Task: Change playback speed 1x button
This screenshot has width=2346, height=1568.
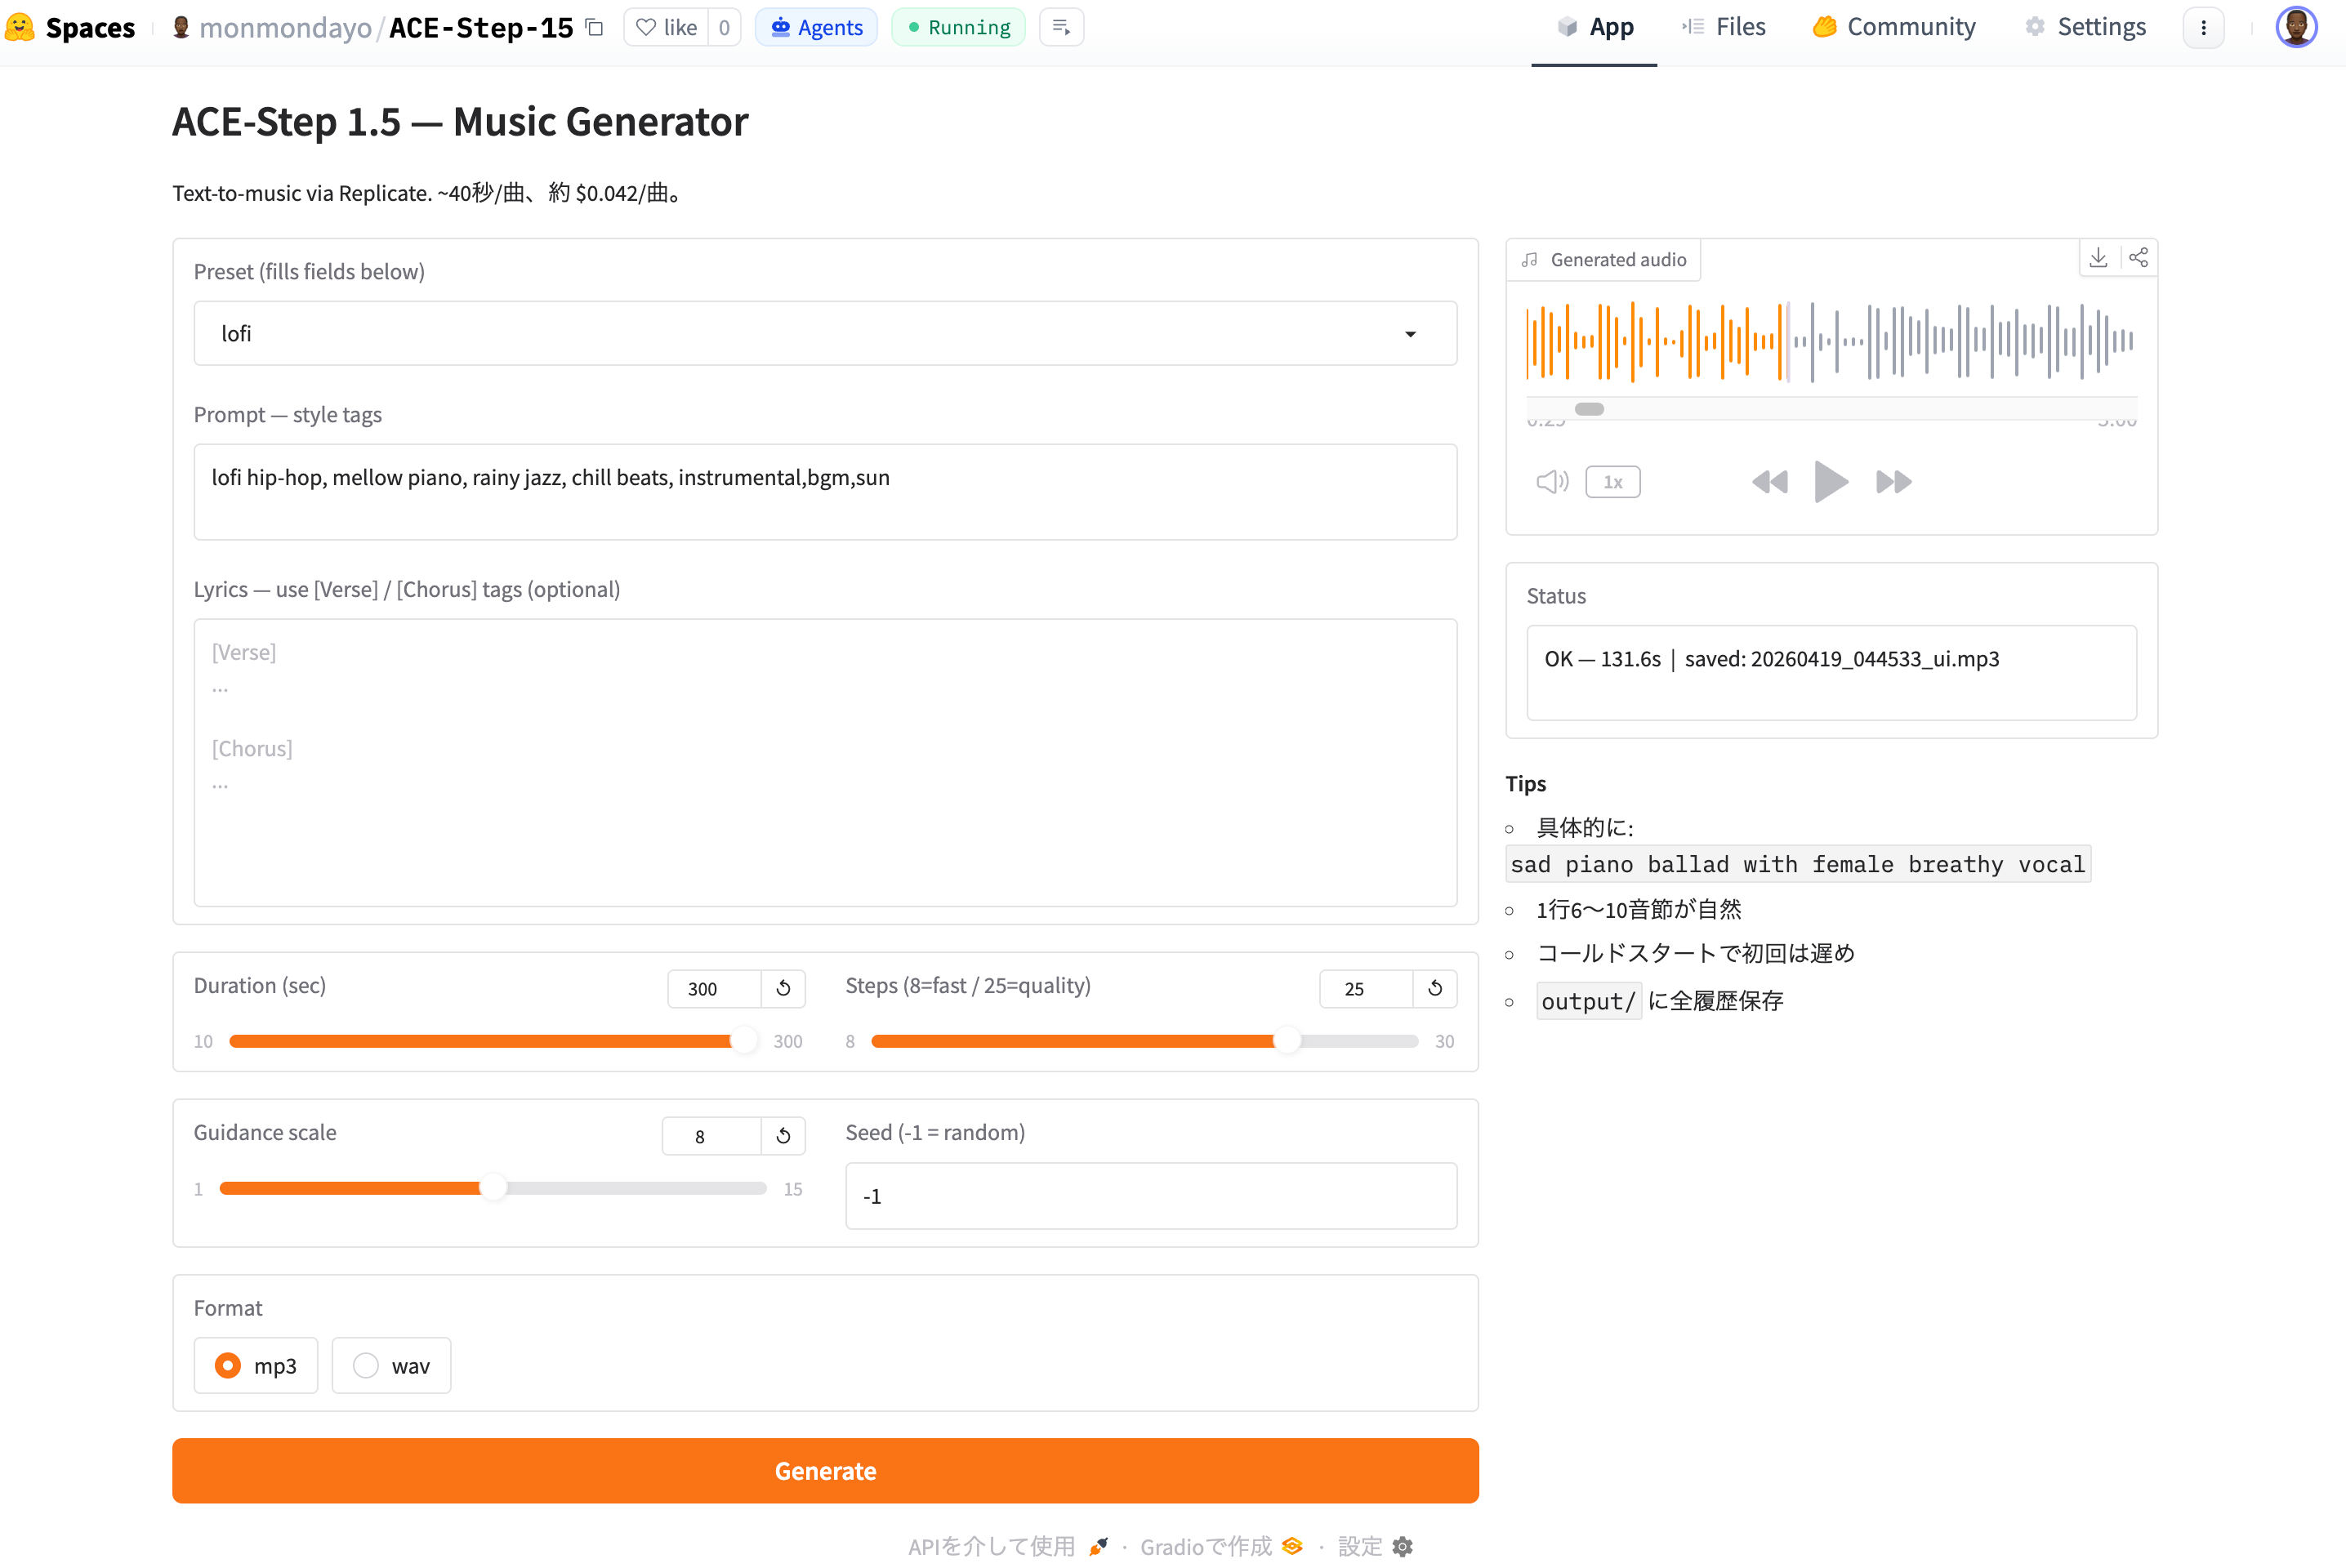Action: pyautogui.click(x=1612, y=482)
